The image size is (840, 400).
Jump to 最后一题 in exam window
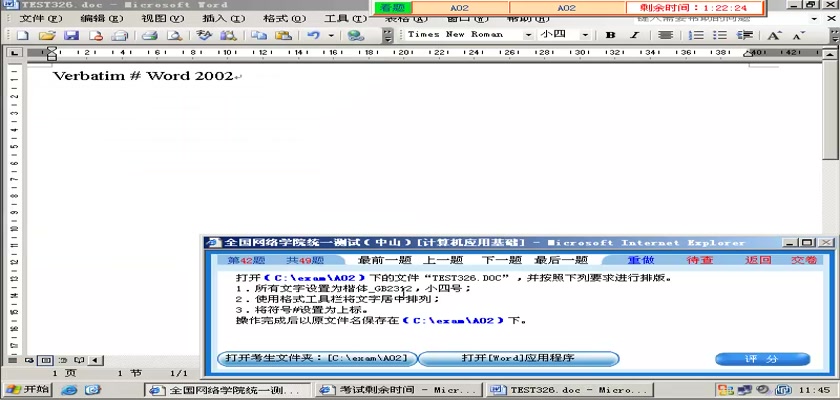(x=561, y=260)
